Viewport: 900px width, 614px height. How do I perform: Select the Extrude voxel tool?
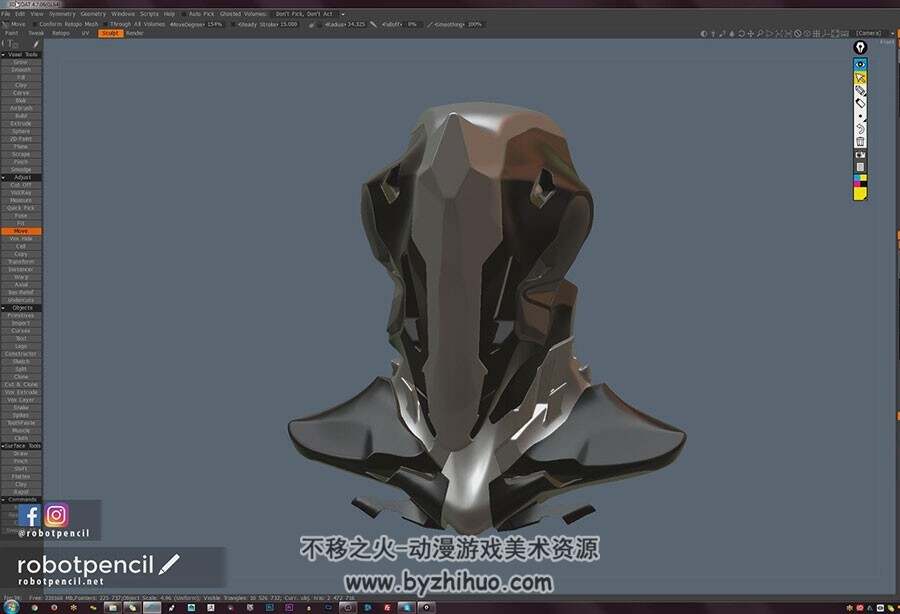(21, 123)
